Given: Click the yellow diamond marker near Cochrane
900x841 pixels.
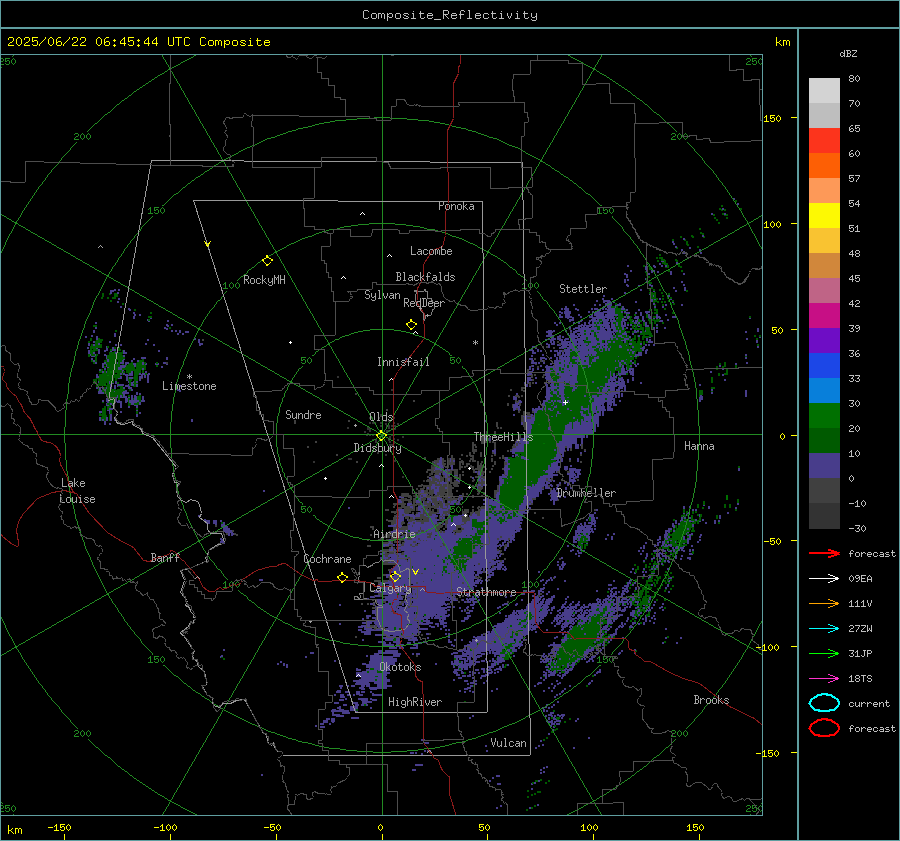Looking at the screenshot, I should click(343, 577).
